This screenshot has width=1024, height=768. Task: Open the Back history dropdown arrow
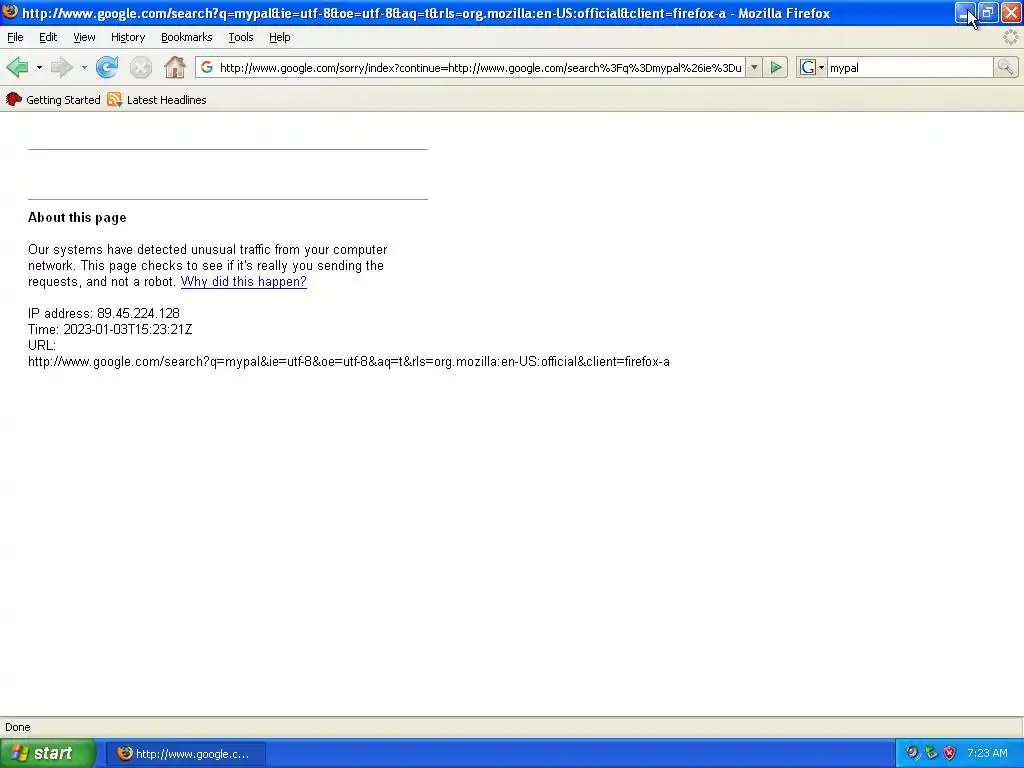pos(39,67)
